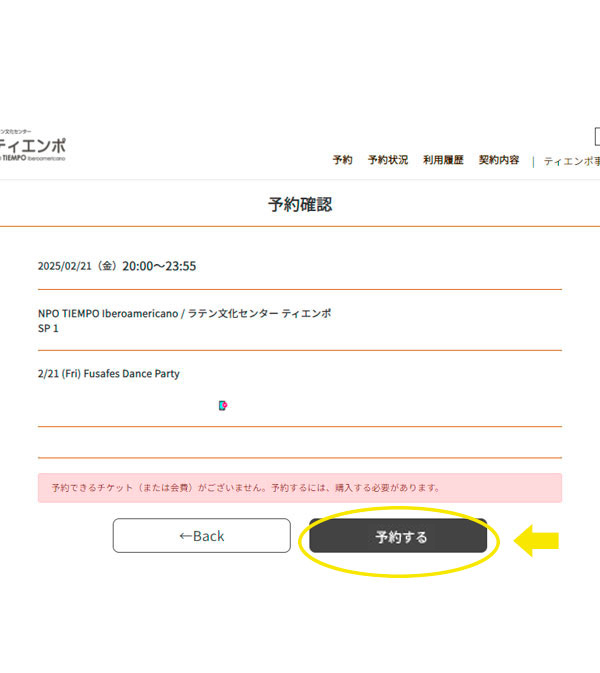Click the Tiempo logo in the header
Image resolution: width=600 pixels, height=673 pixels.
click(33, 146)
